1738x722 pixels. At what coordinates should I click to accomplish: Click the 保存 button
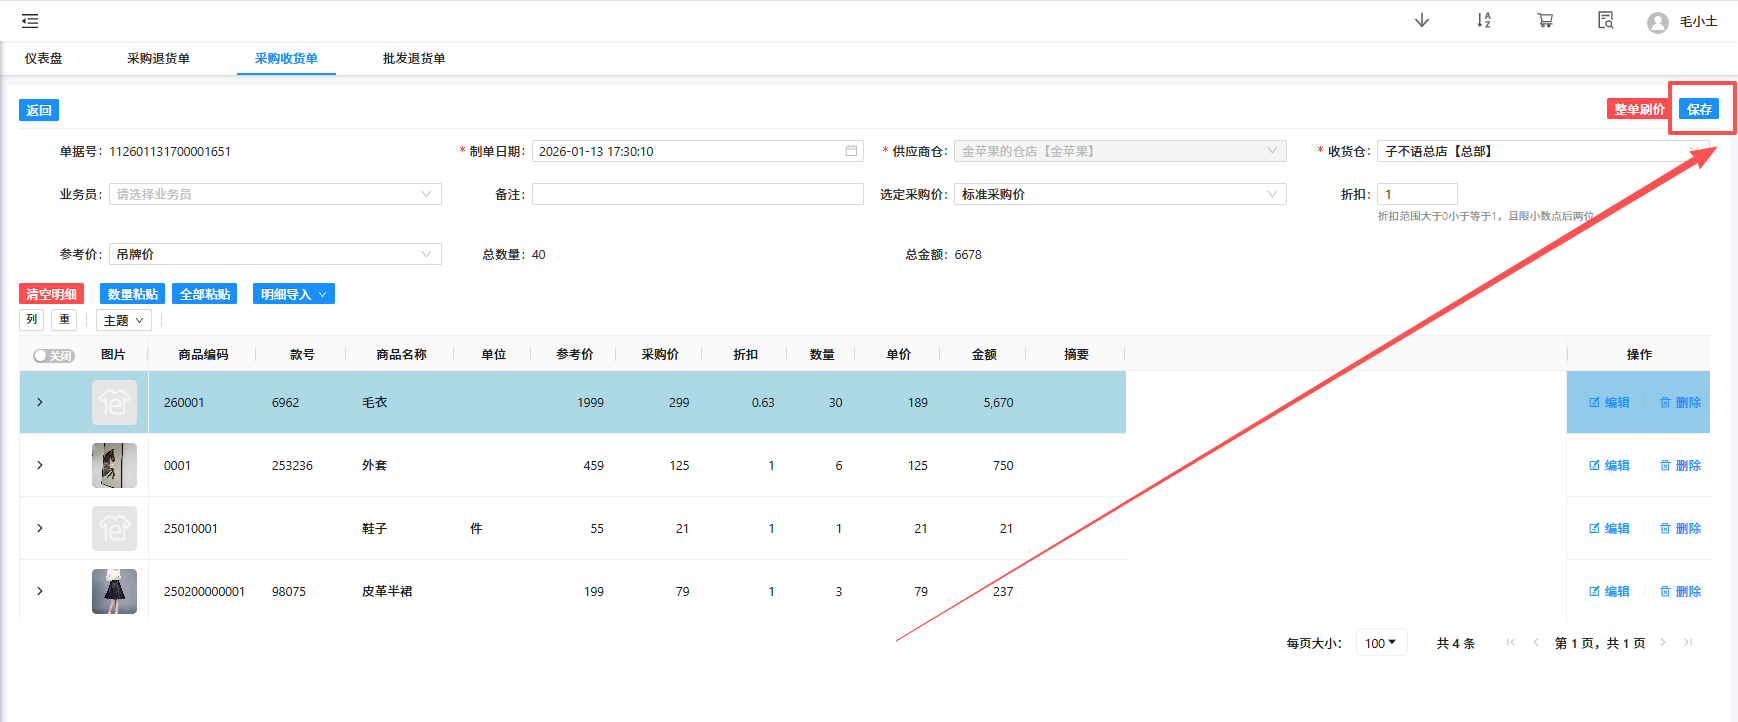pos(1699,109)
